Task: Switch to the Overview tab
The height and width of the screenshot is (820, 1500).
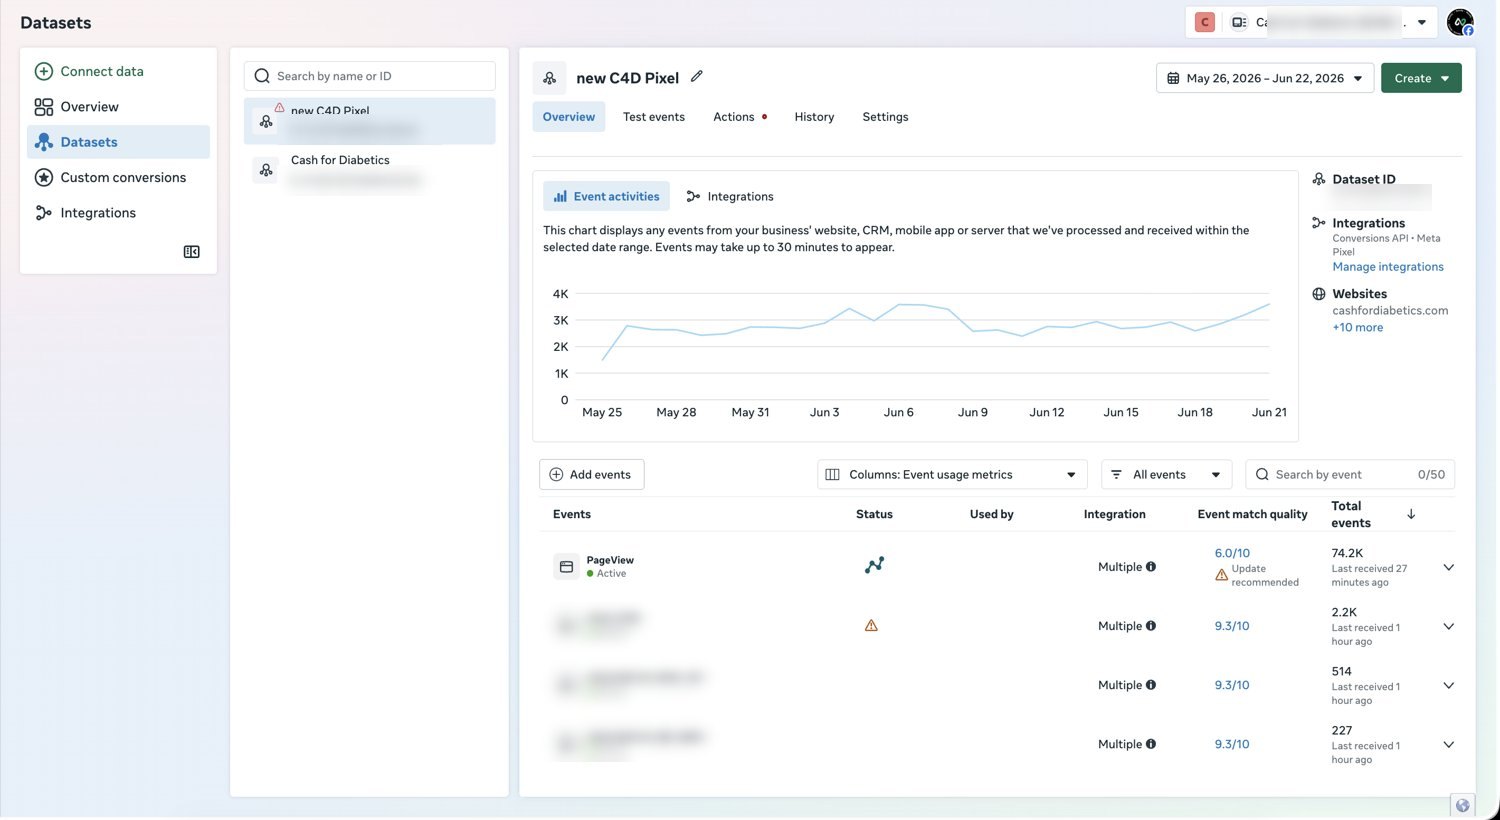Action: [x=569, y=117]
